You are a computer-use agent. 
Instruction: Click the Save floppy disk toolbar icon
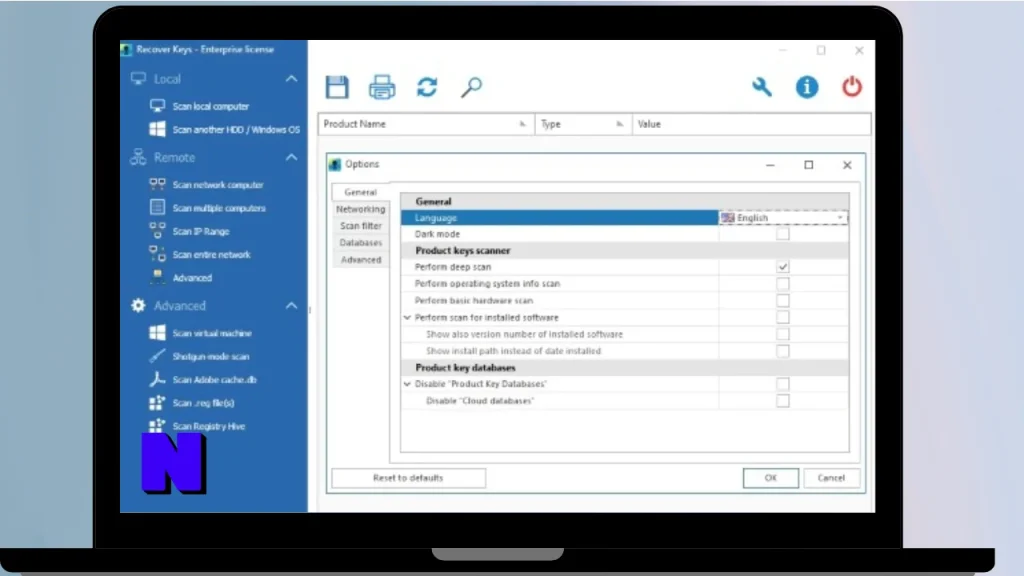click(x=337, y=87)
